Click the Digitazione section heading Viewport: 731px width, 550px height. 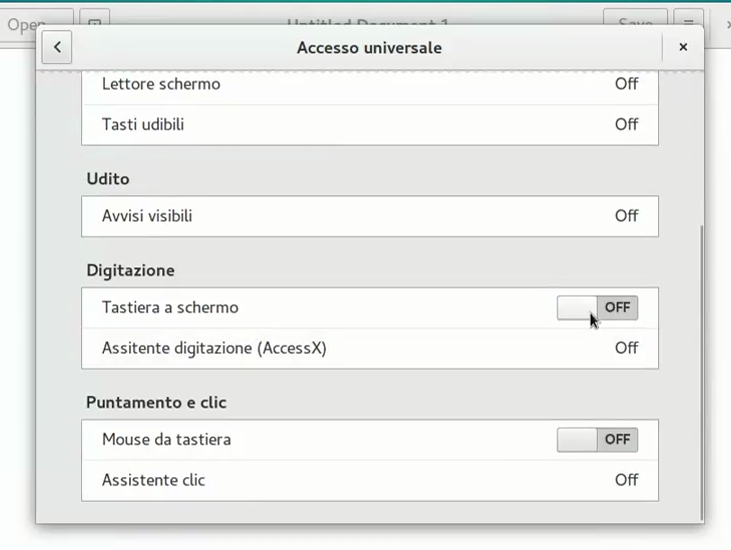130,271
